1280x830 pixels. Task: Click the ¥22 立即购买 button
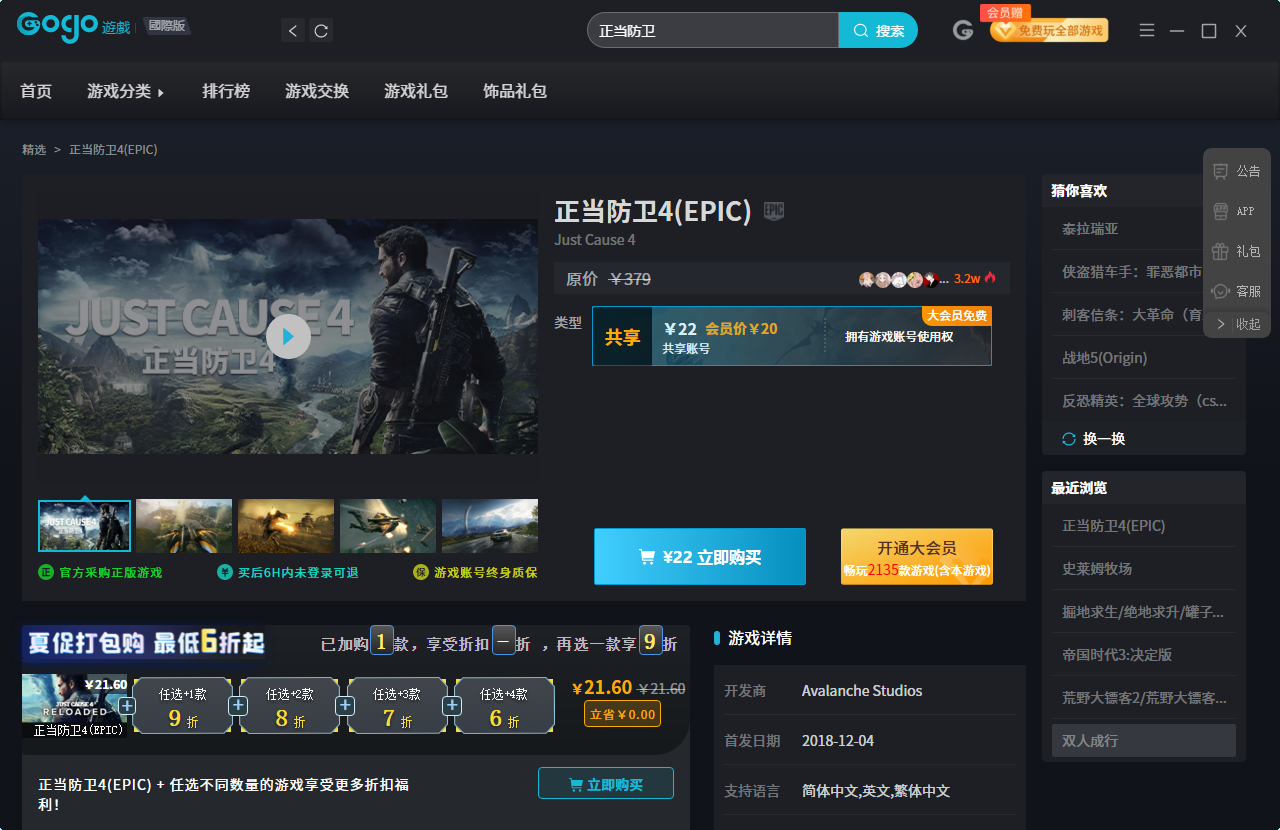pyautogui.click(x=700, y=557)
